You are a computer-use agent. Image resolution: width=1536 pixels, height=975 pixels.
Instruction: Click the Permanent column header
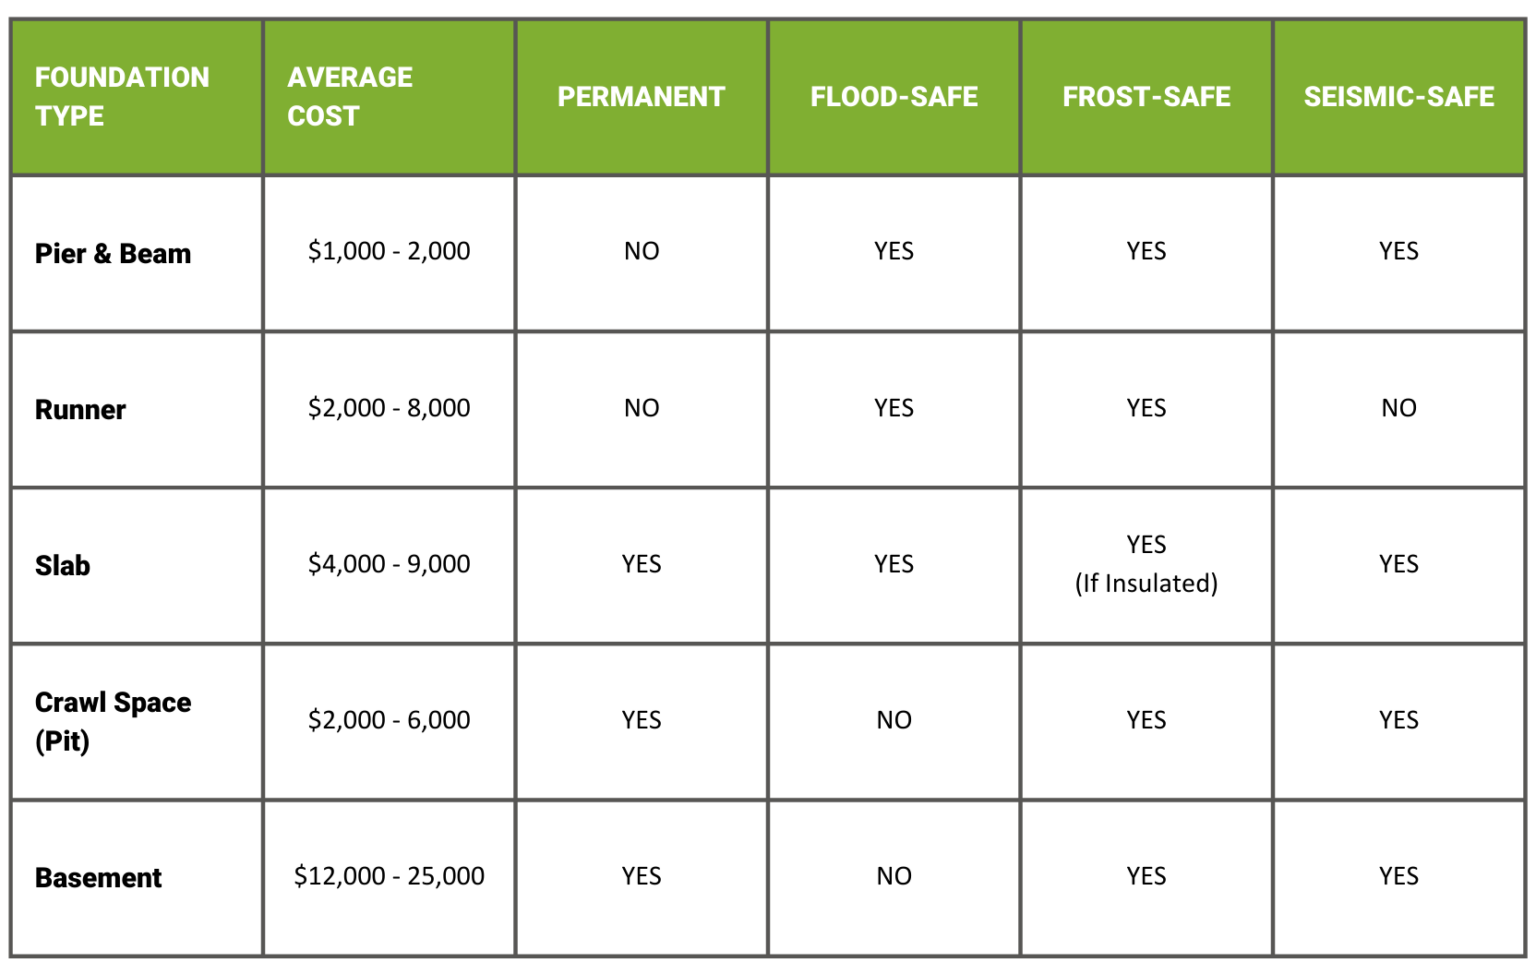(641, 97)
